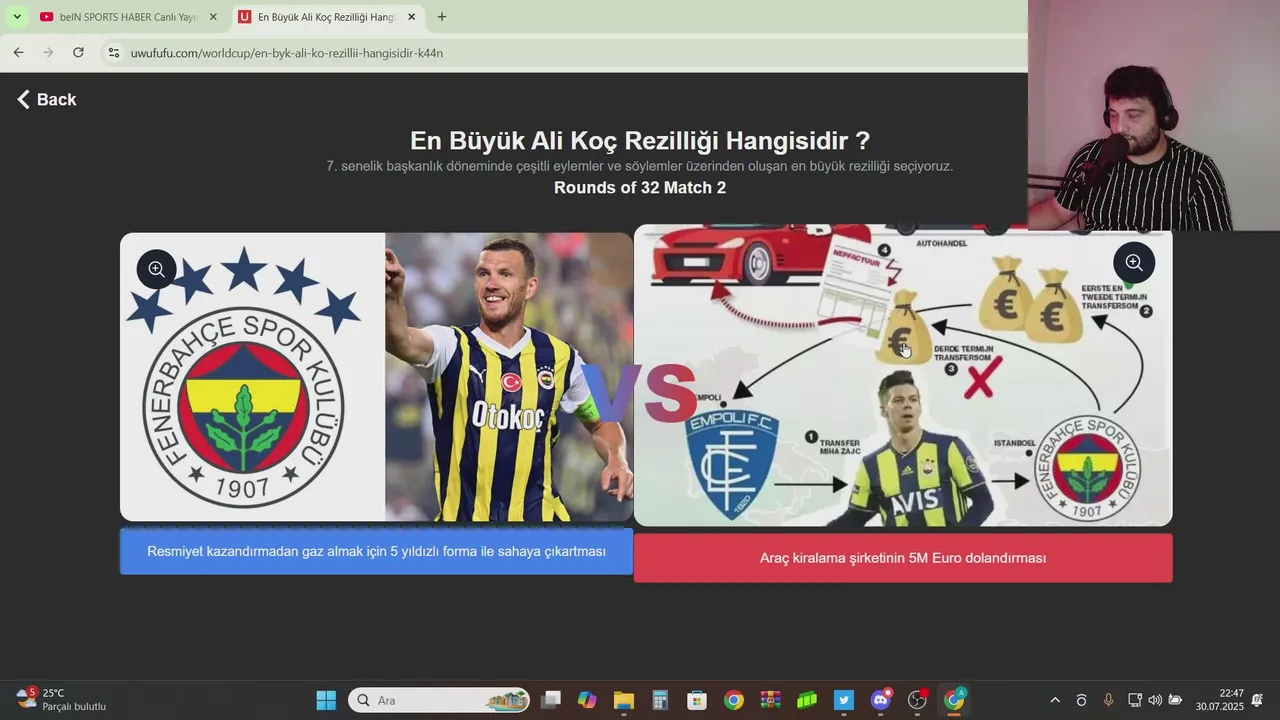Open Task View on the taskbar

click(x=551, y=700)
